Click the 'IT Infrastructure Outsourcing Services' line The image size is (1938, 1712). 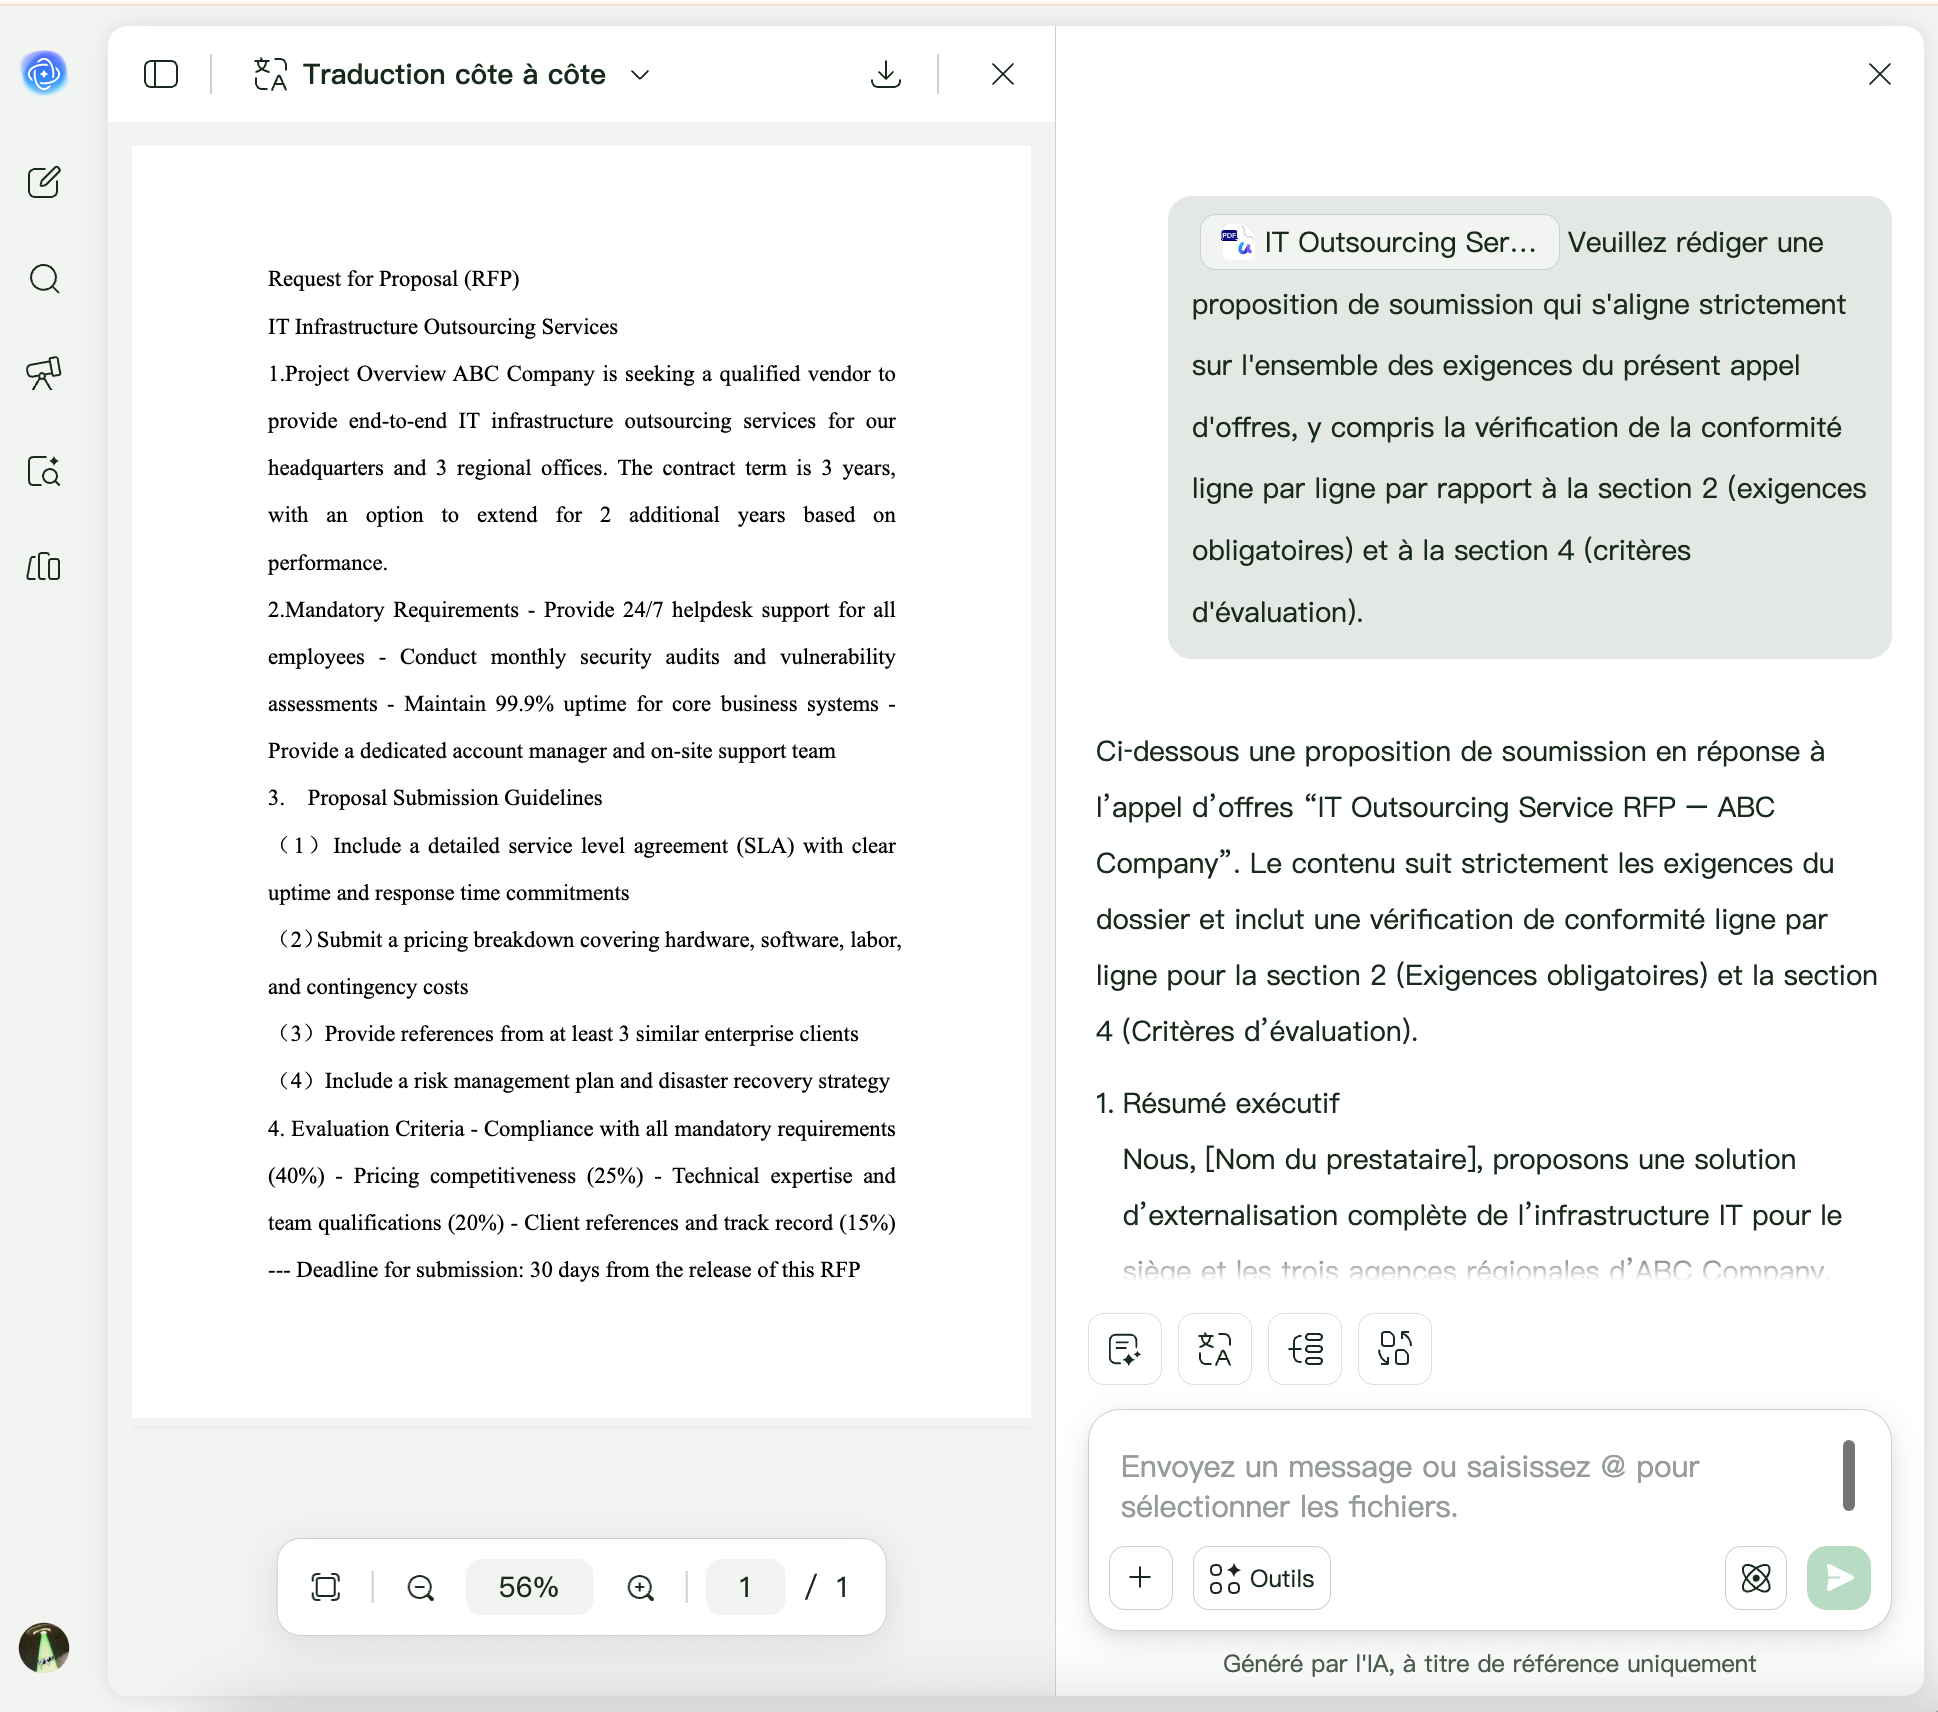[442, 327]
